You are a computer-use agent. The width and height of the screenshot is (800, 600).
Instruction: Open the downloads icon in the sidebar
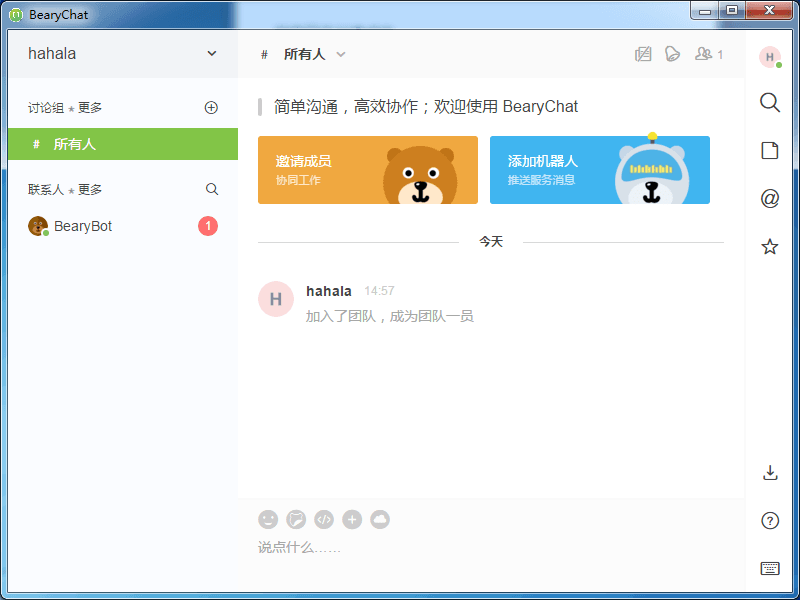point(770,473)
